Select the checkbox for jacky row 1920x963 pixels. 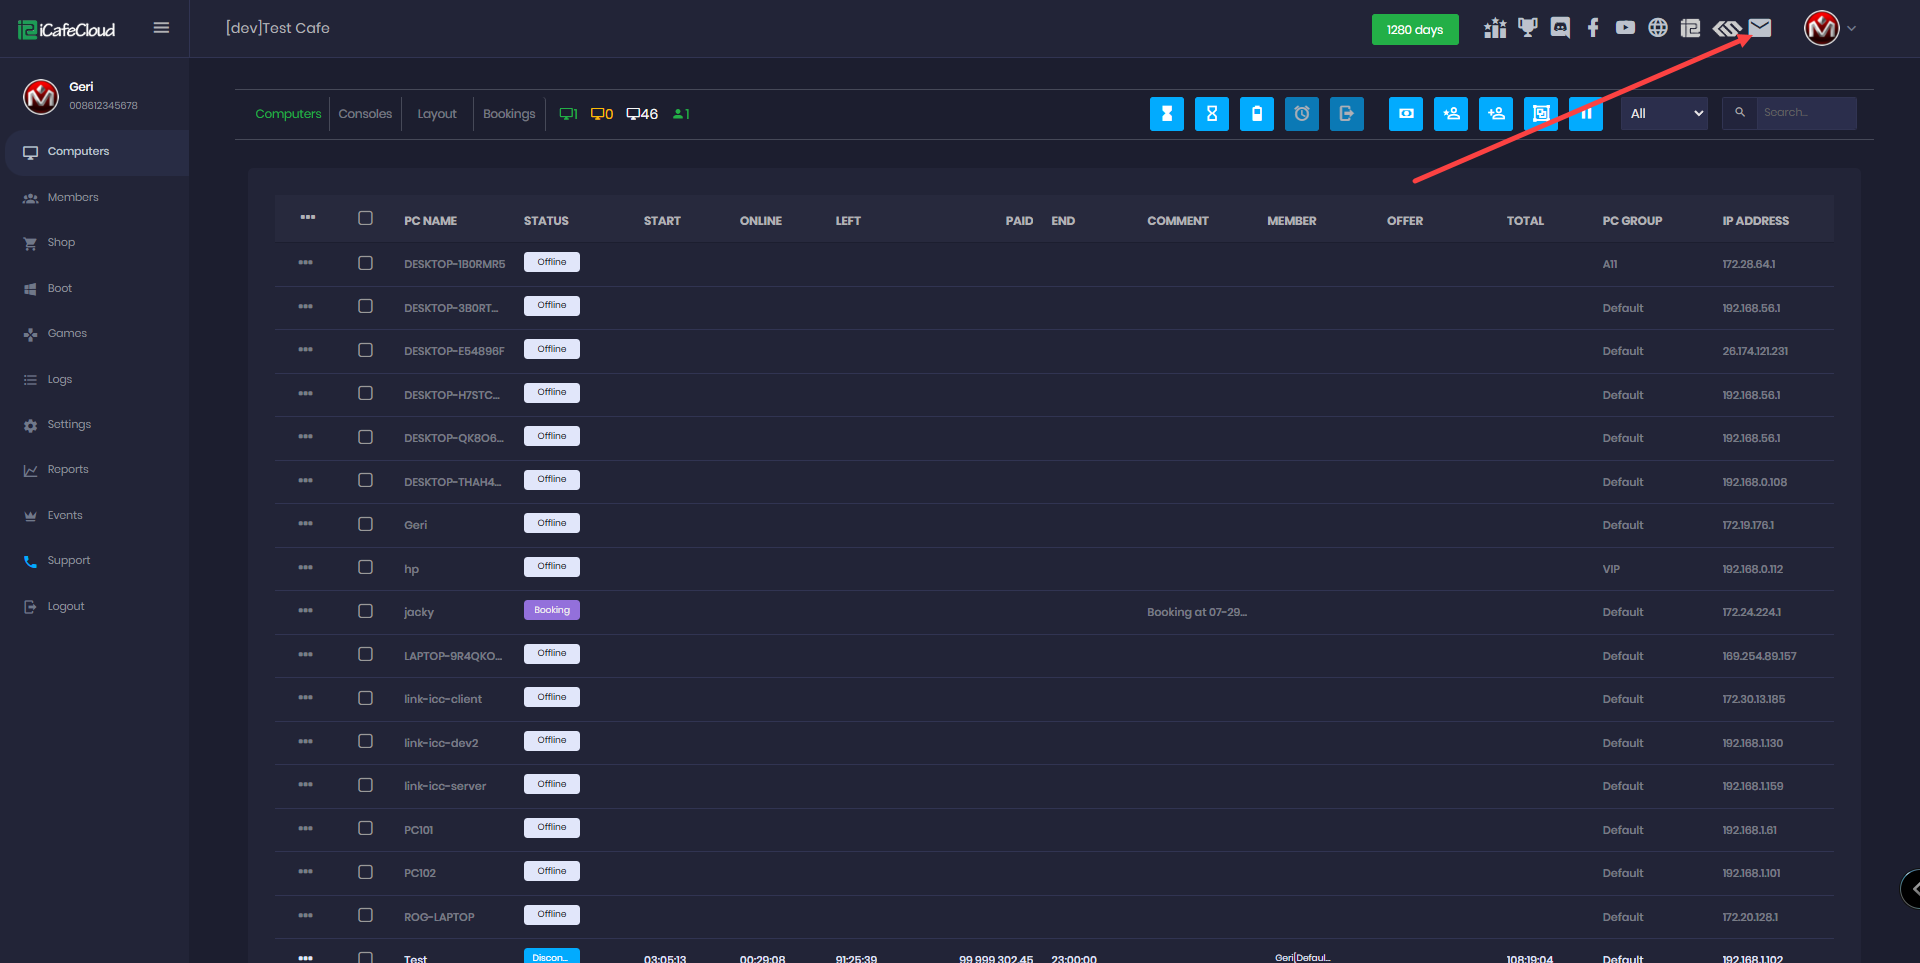tap(365, 611)
